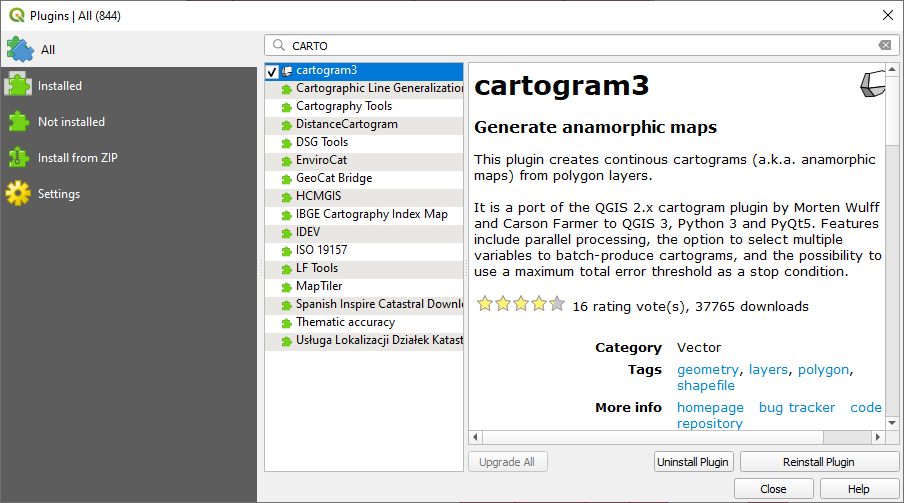Click the Not installed puzzle icon

(18, 122)
